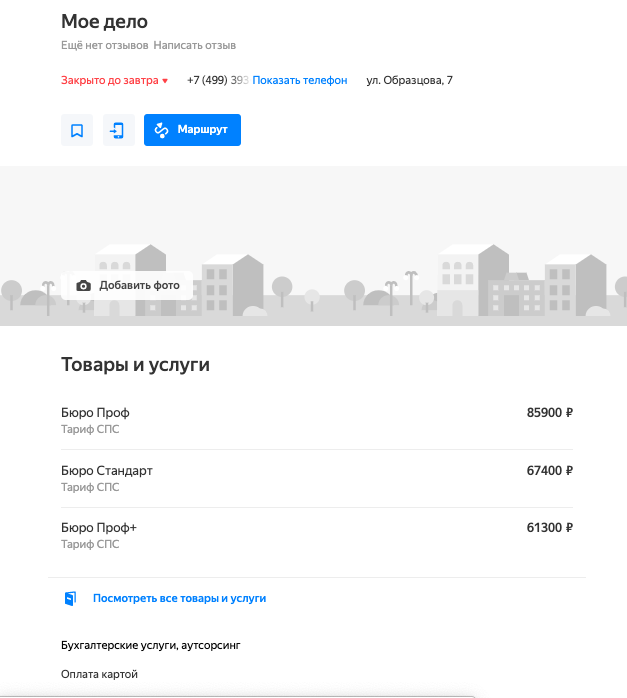Click the Мое дело title
Screen dimensions: 627x698
(104, 21)
